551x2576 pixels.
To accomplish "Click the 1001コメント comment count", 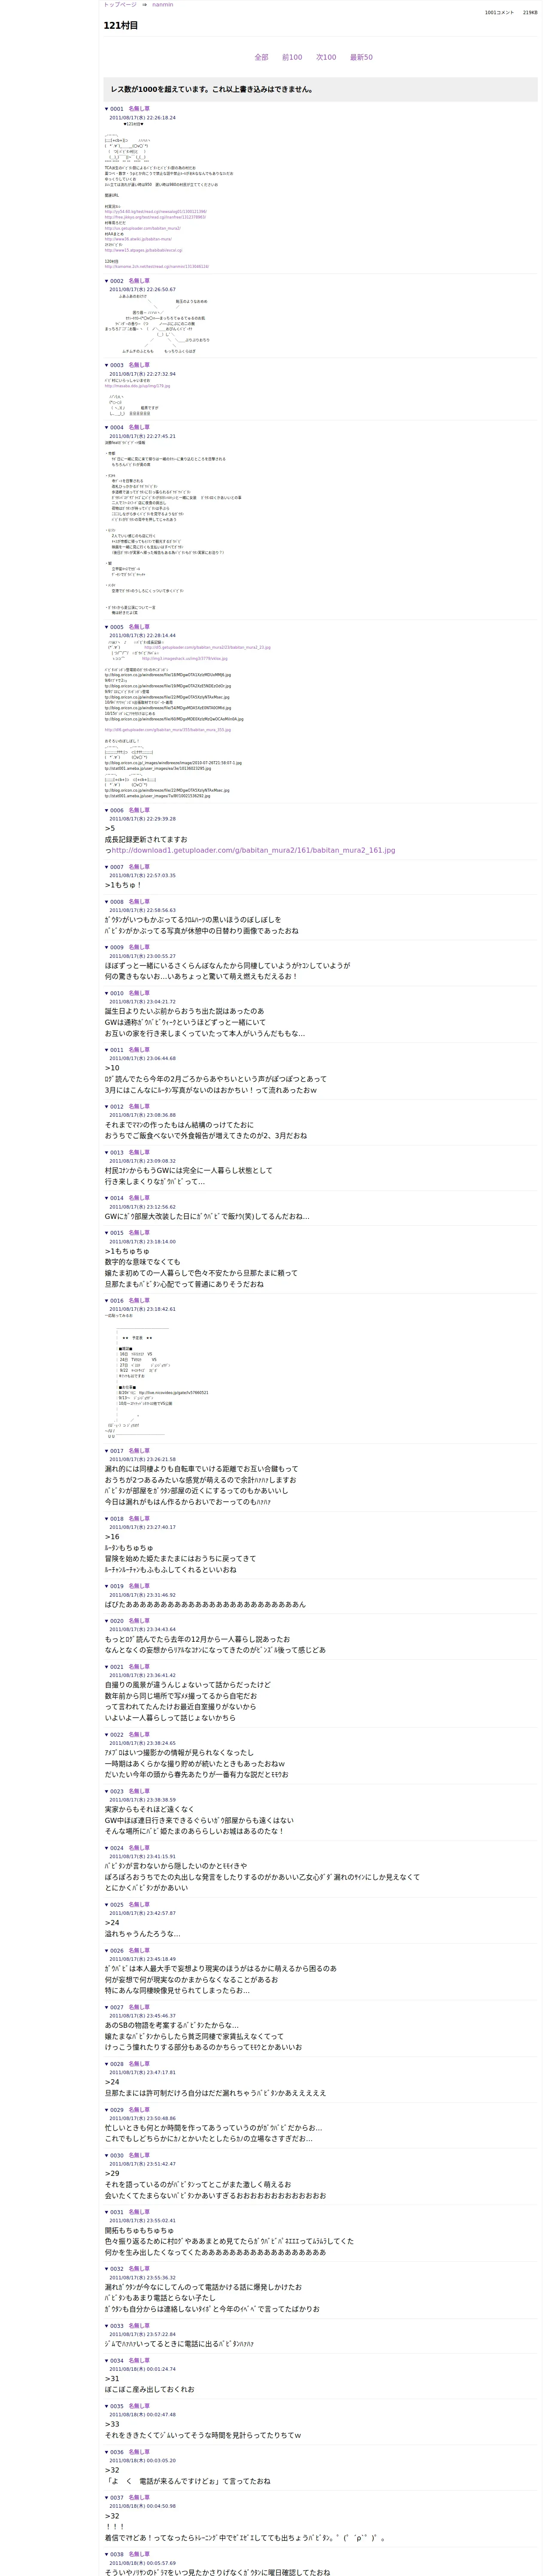I will [x=499, y=13].
